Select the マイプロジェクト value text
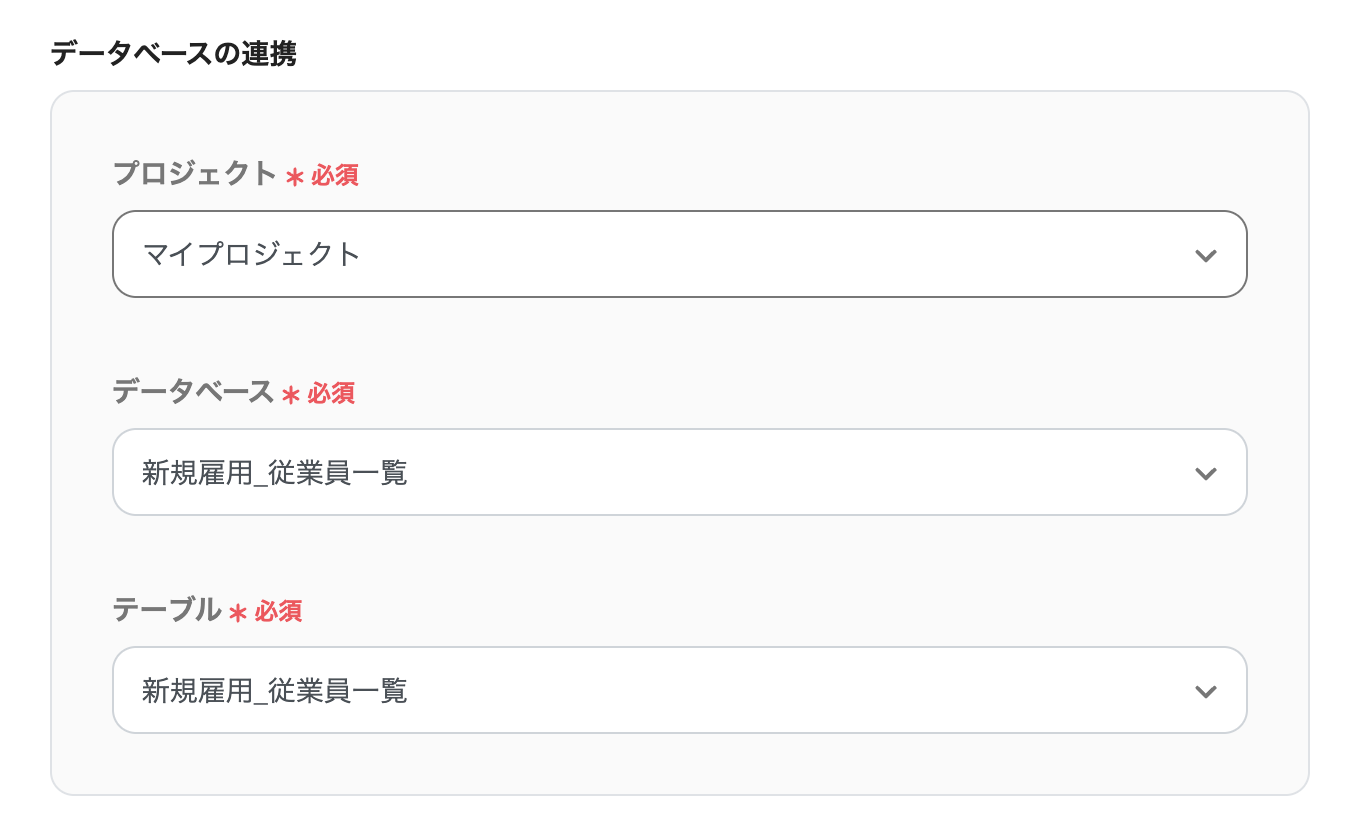This screenshot has width=1372, height=828. tap(251, 254)
